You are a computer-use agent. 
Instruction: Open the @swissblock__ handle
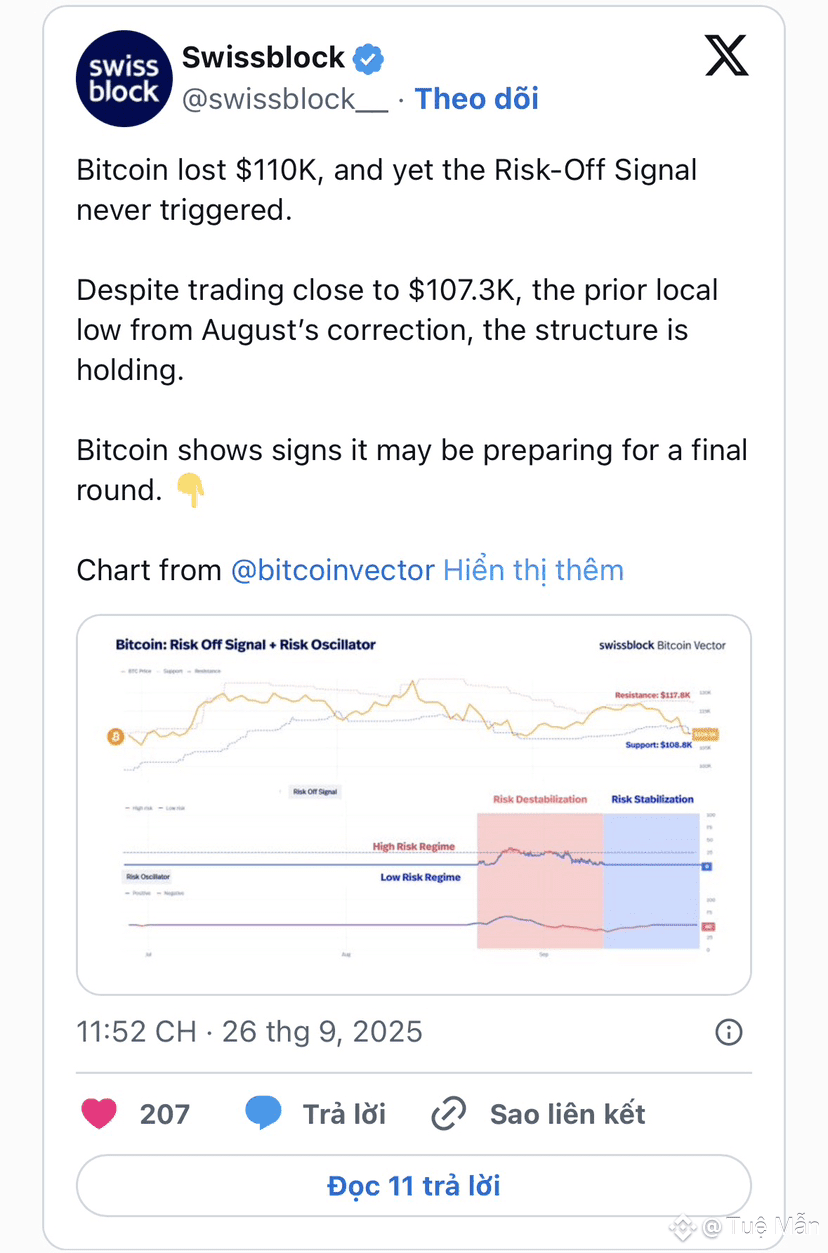[x=284, y=99]
